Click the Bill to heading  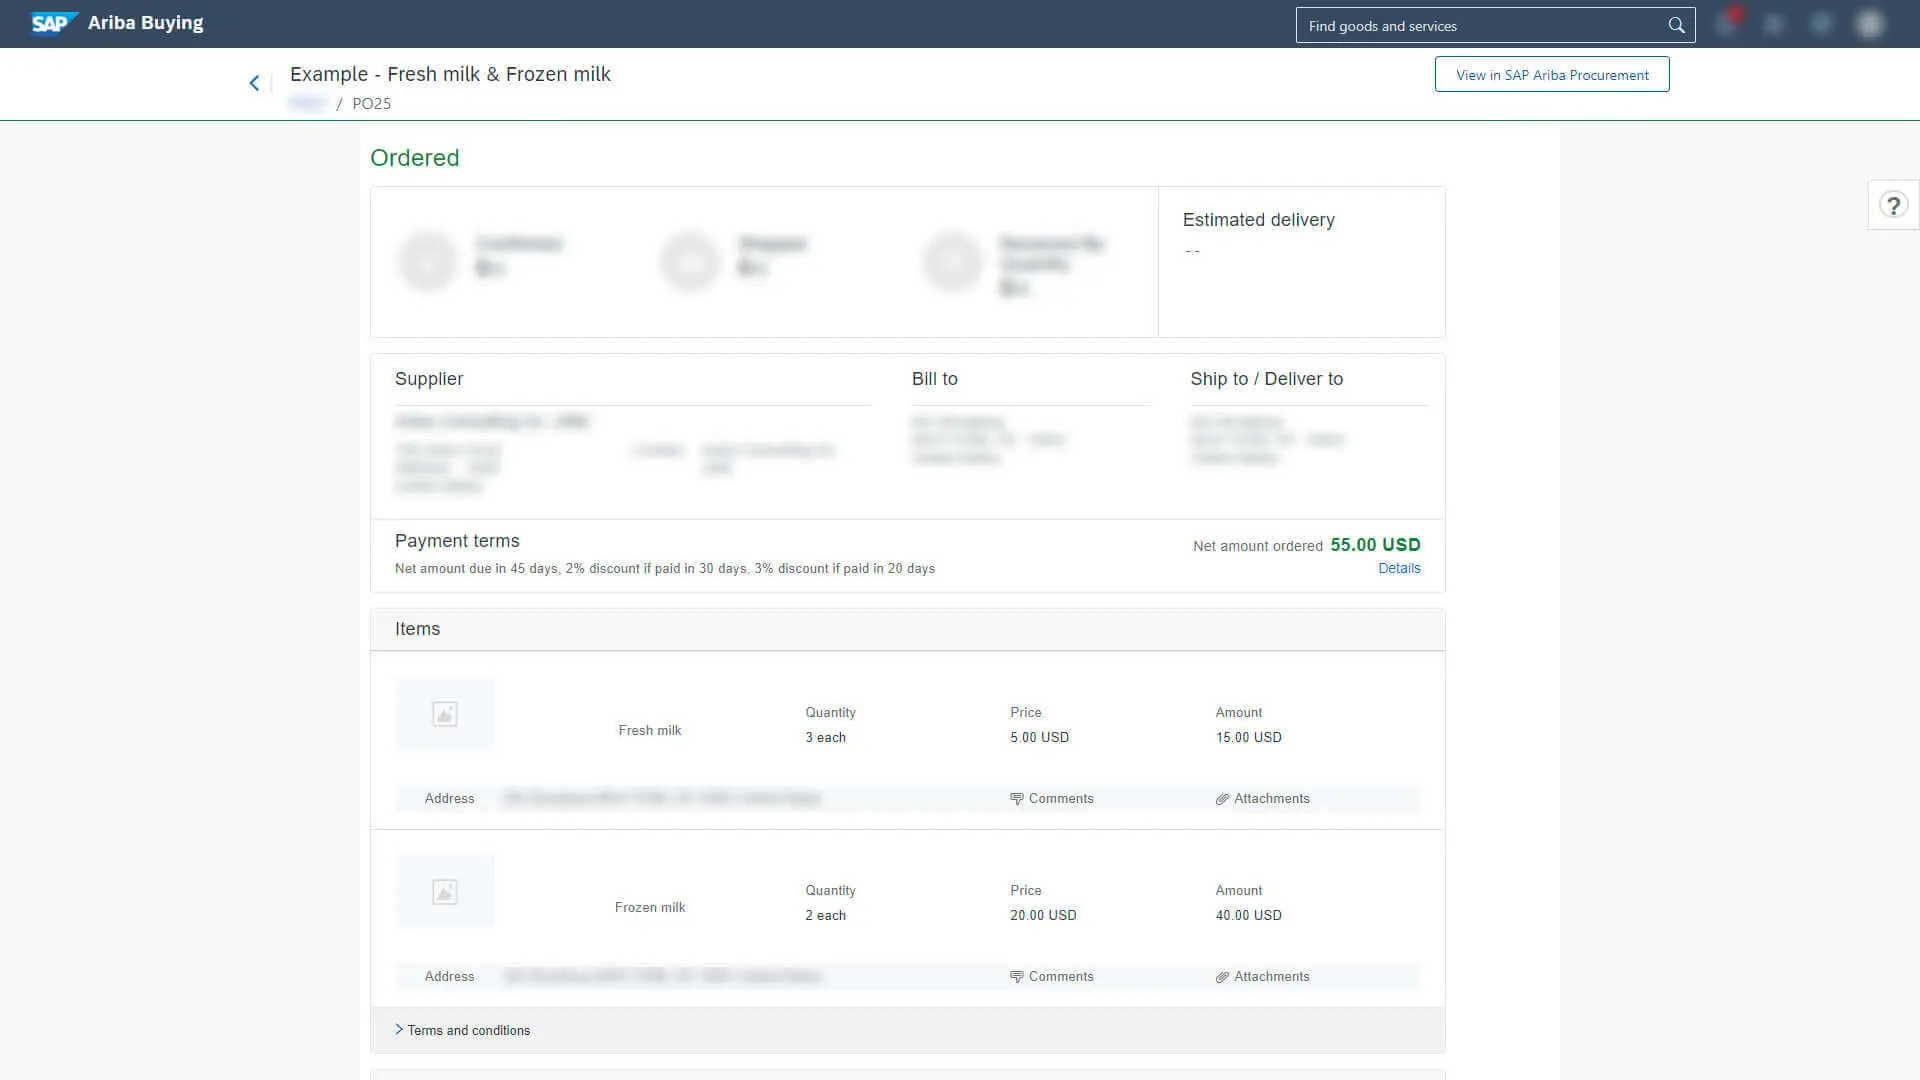click(934, 379)
